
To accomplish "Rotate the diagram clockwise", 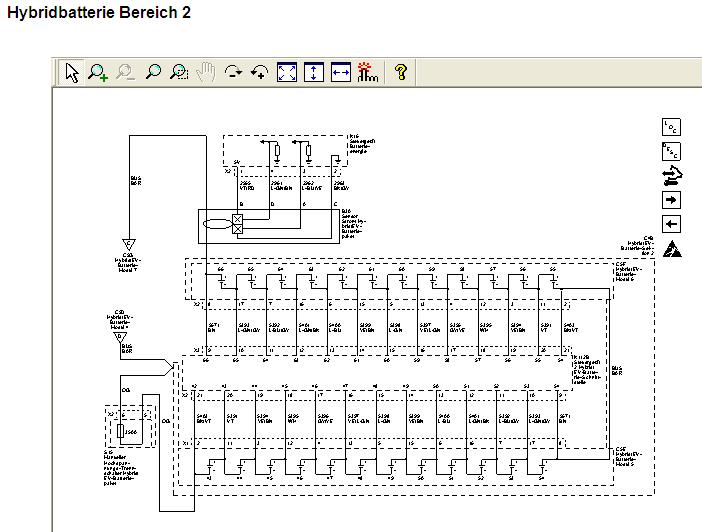I will [234, 72].
